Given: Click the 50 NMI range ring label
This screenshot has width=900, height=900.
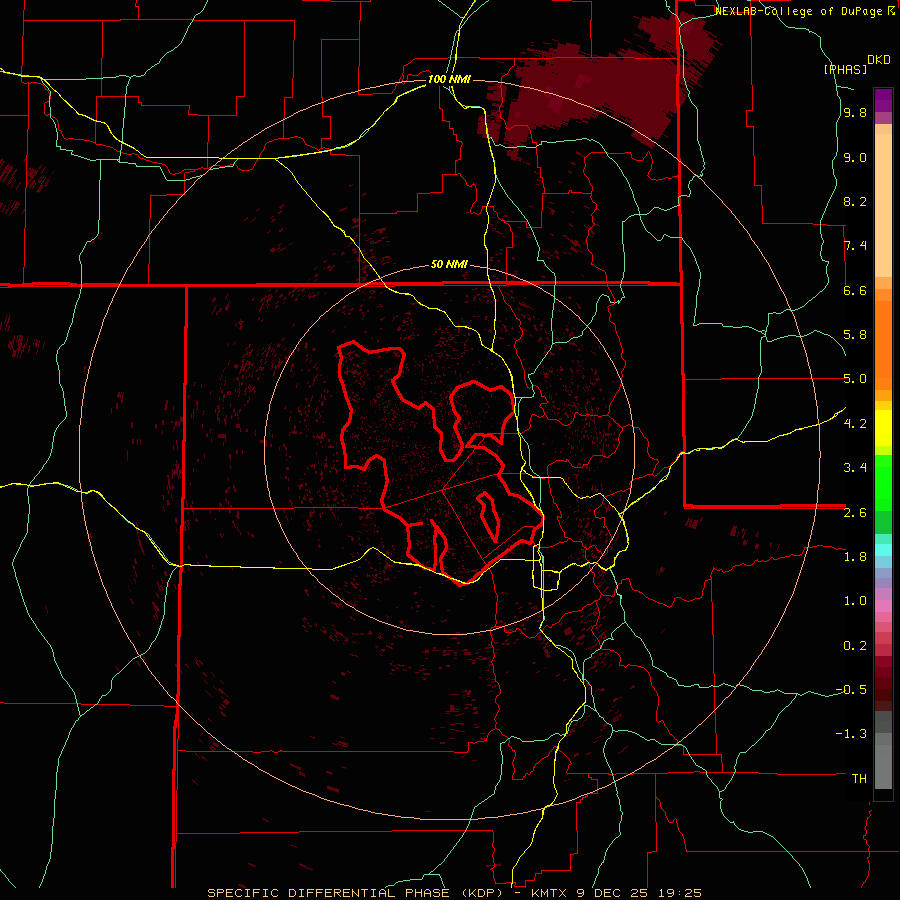Looking at the screenshot, I should pyautogui.click(x=449, y=264).
